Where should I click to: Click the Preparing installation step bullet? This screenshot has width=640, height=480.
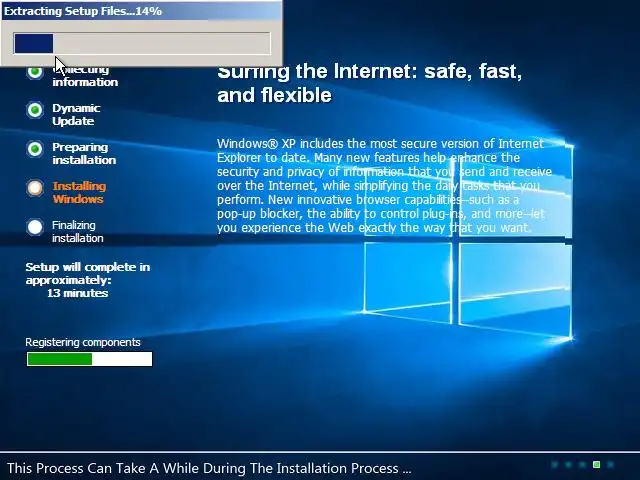35,149
